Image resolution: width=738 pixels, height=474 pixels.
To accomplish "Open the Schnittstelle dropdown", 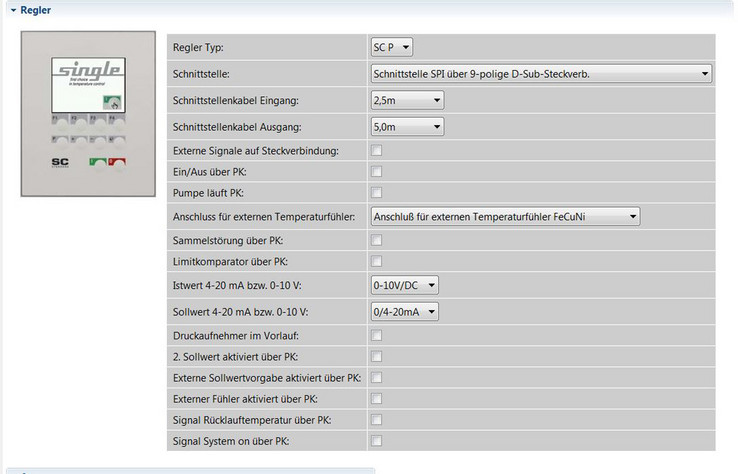I will [x=541, y=74].
